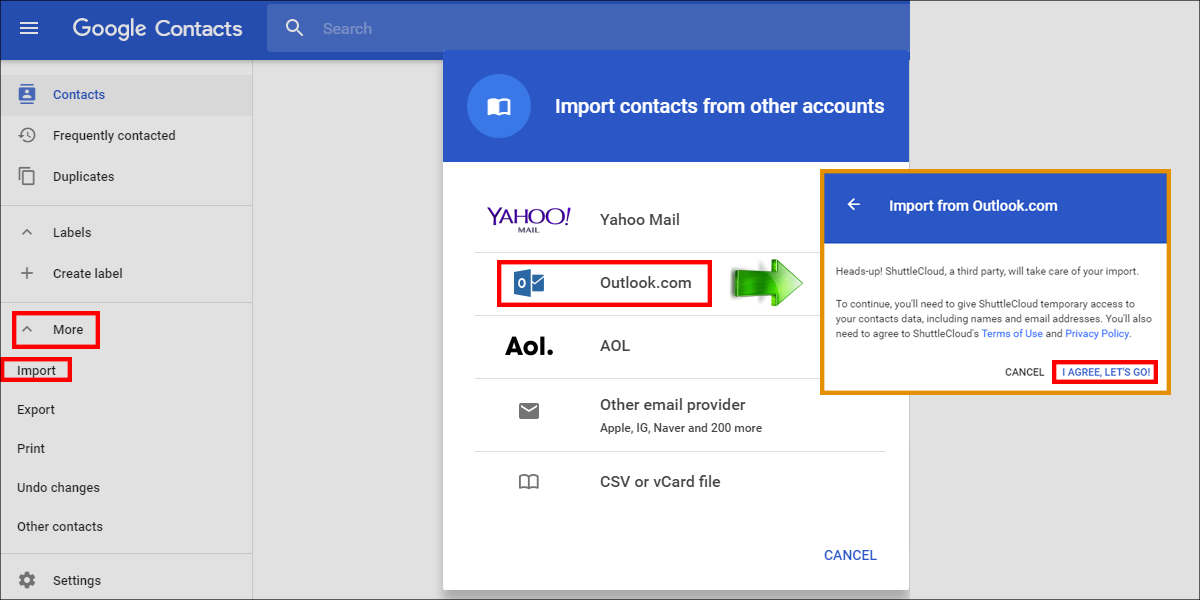The width and height of the screenshot is (1200, 600).
Task: Click the envelope icon for other providers
Action: [x=529, y=411]
